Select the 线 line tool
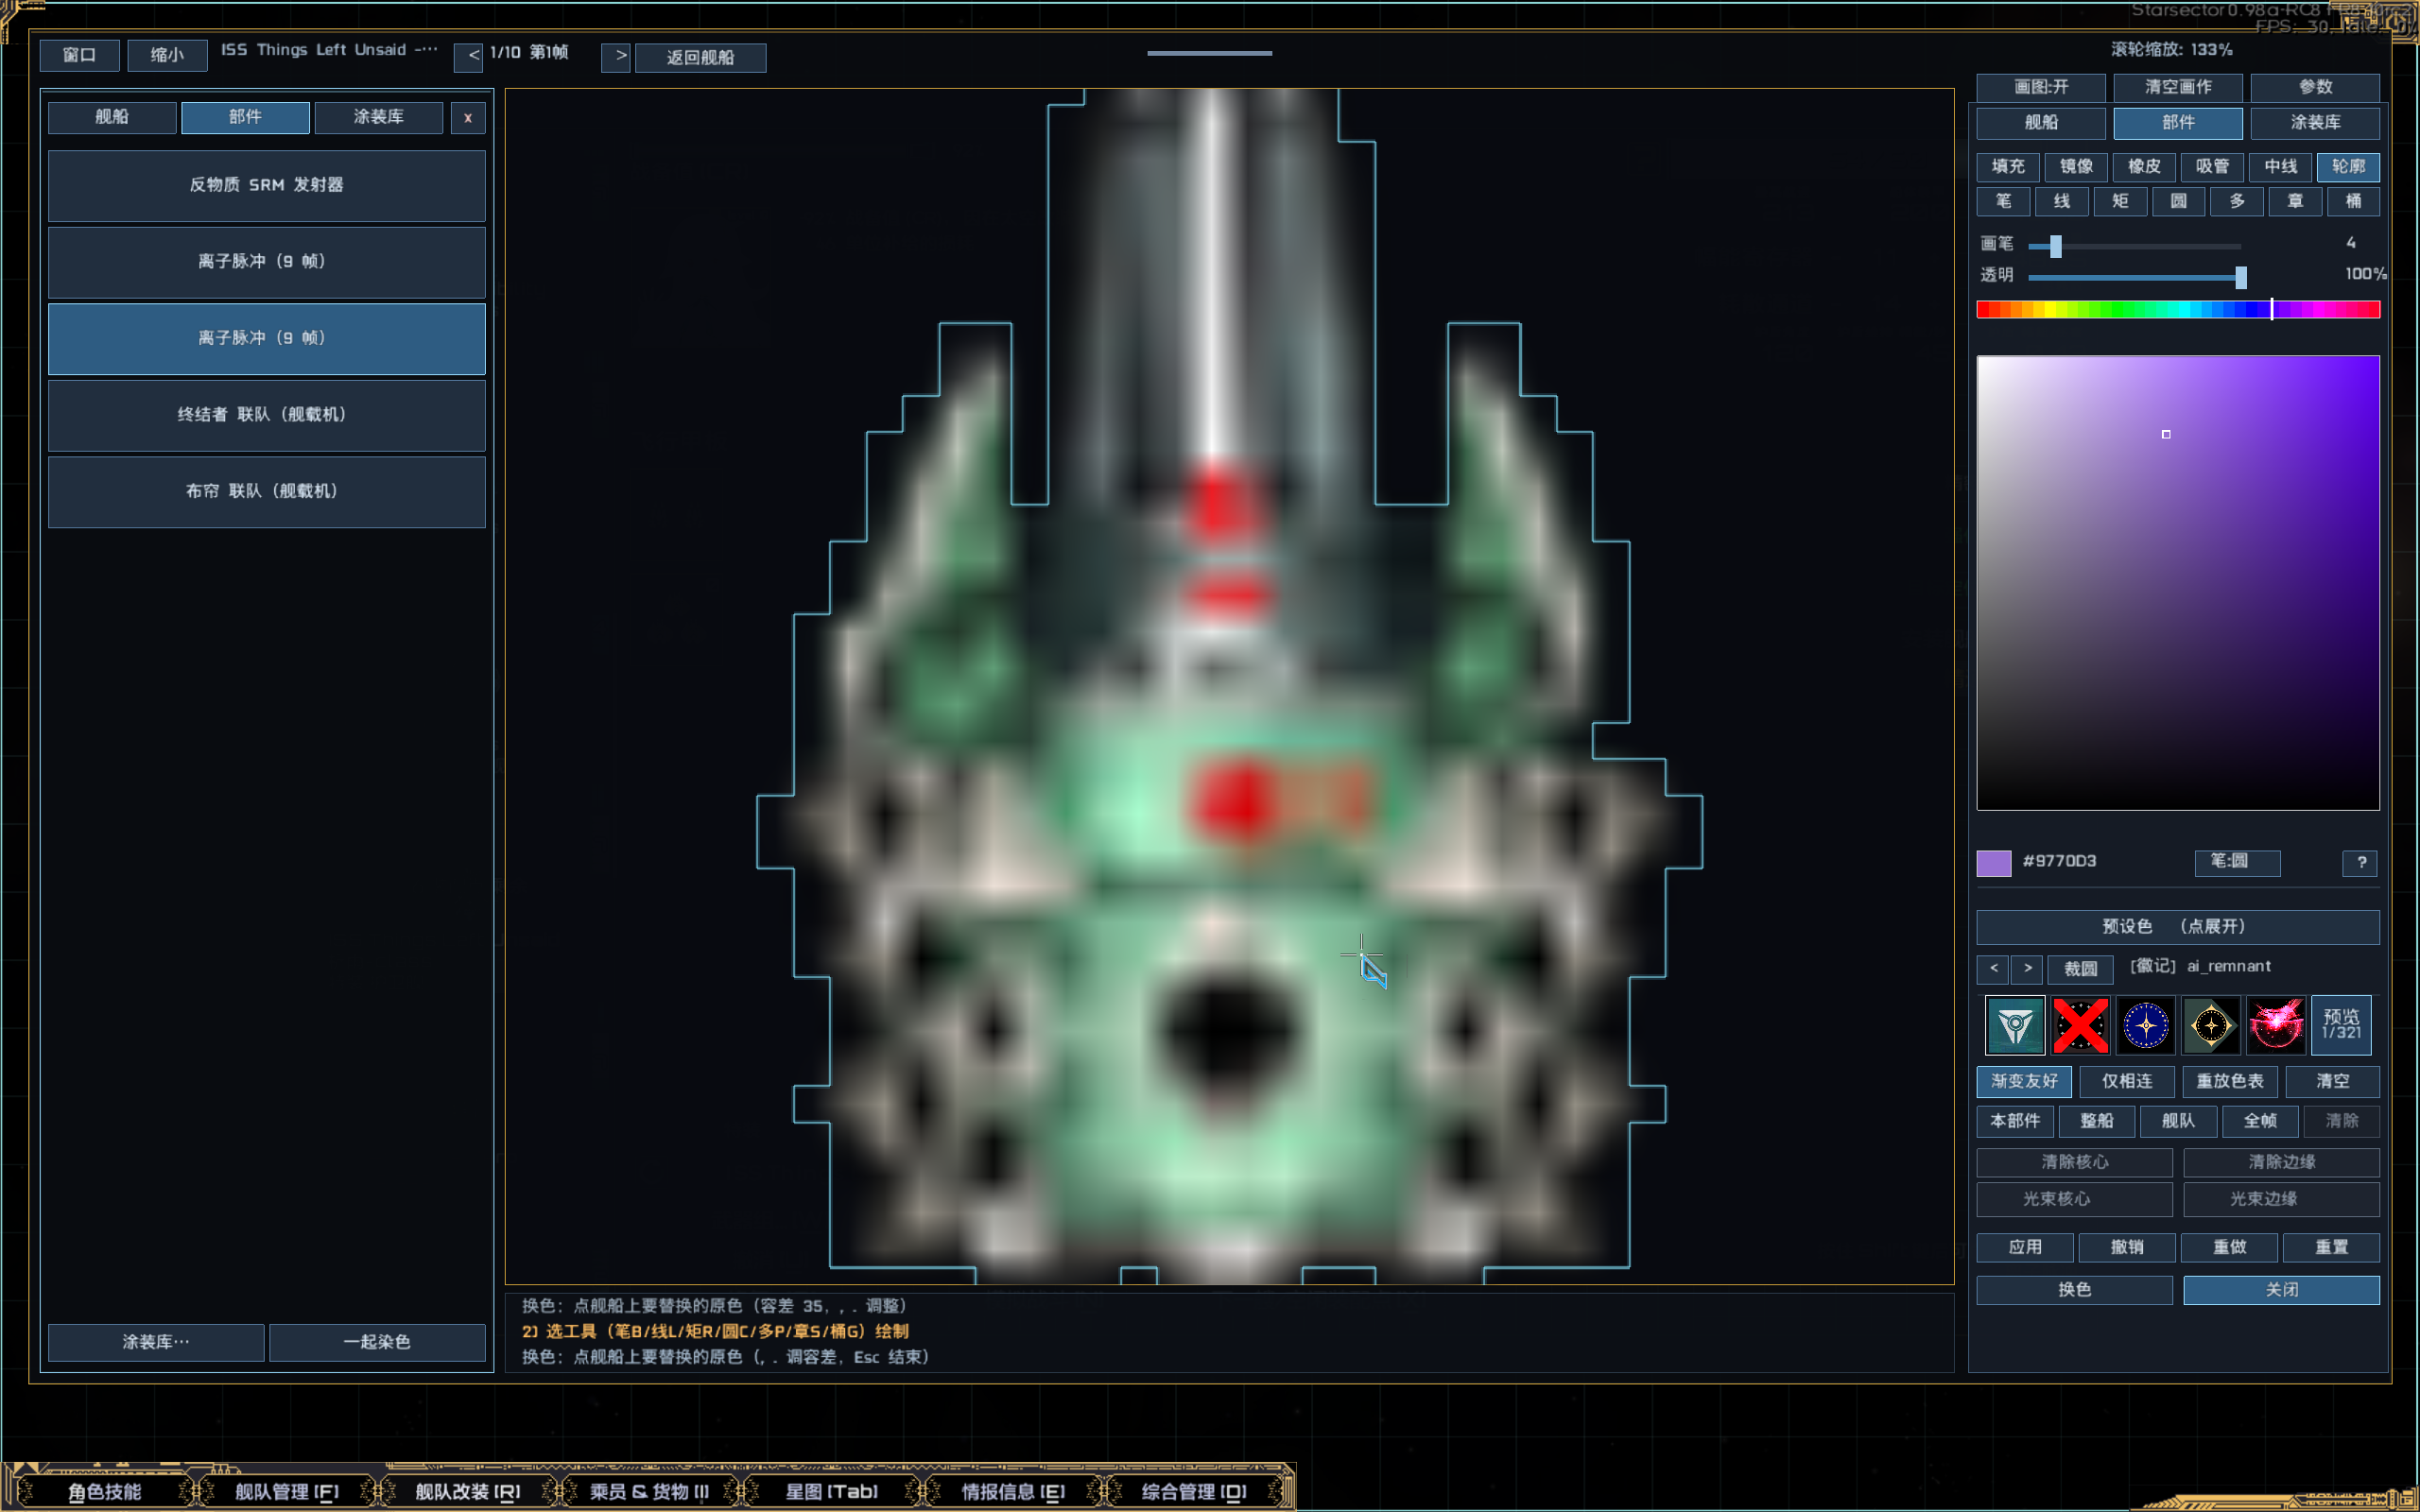 [x=2061, y=201]
